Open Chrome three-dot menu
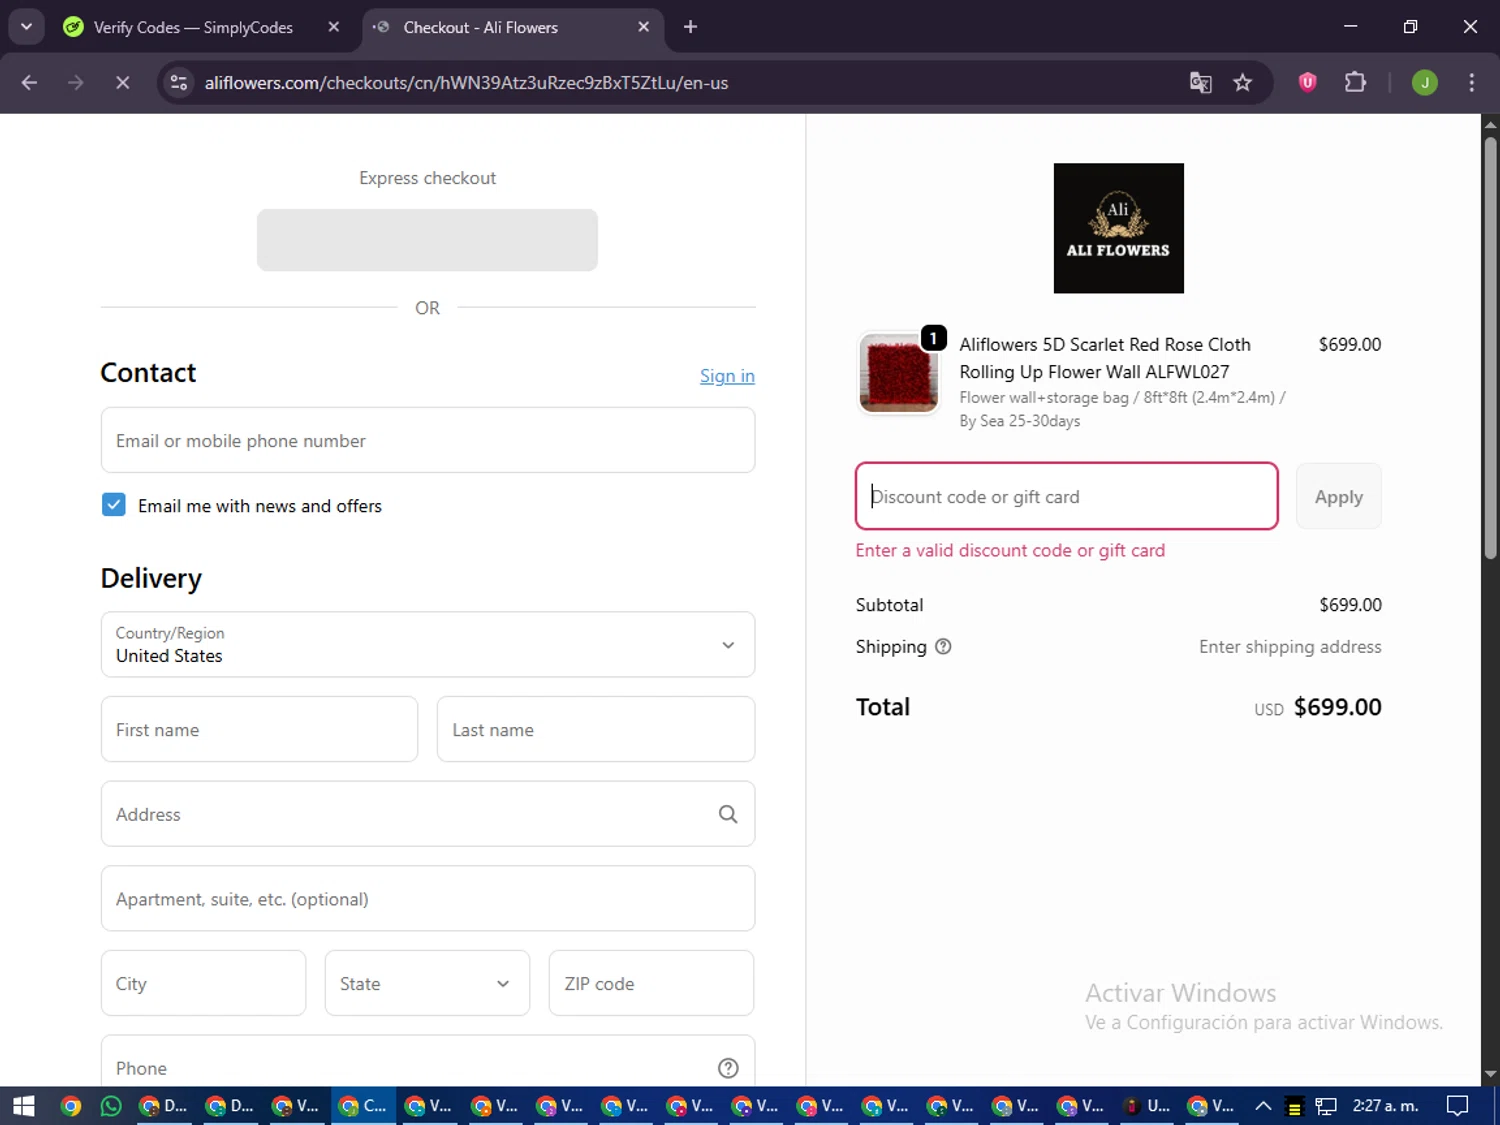Image resolution: width=1500 pixels, height=1125 pixels. (x=1471, y=83)
